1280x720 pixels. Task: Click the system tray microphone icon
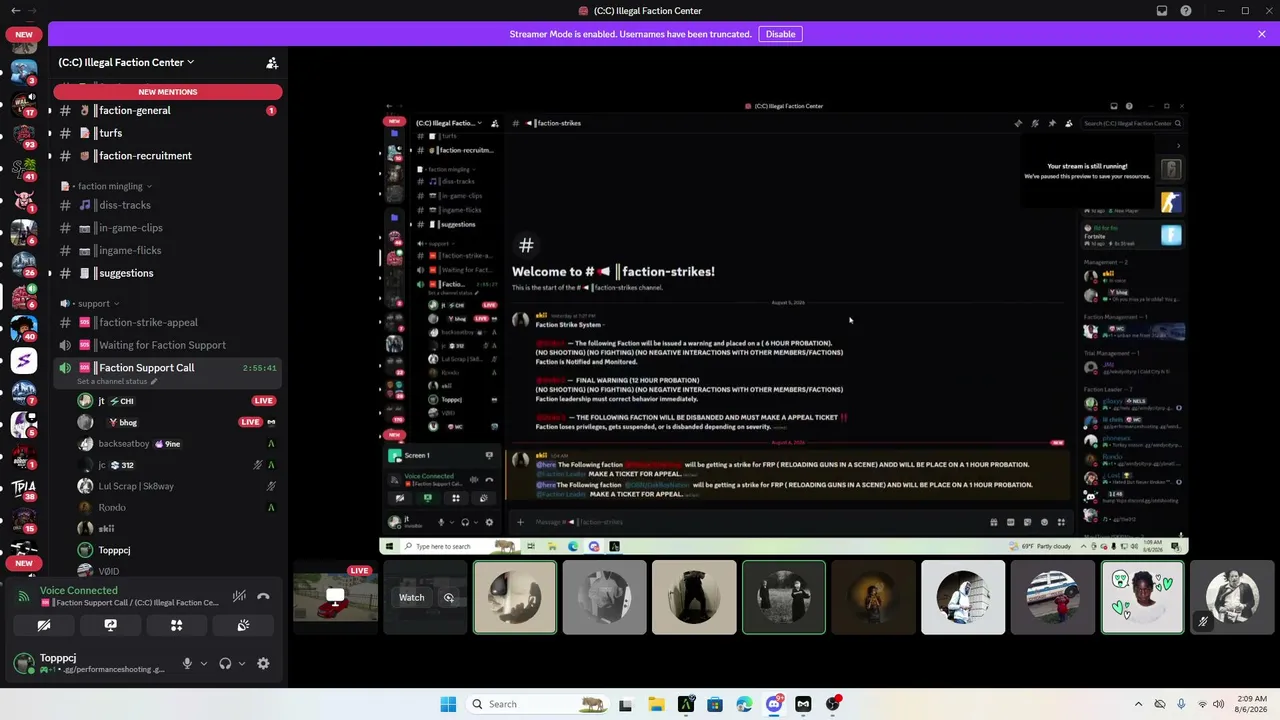click(1181, 704)
